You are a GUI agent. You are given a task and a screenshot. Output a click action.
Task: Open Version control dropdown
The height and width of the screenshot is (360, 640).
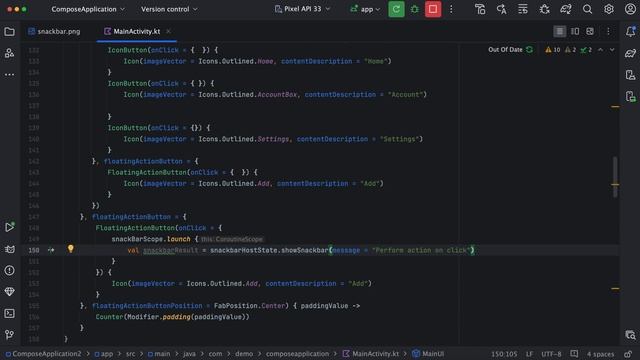pyautogui.click(x=169, y=9)
